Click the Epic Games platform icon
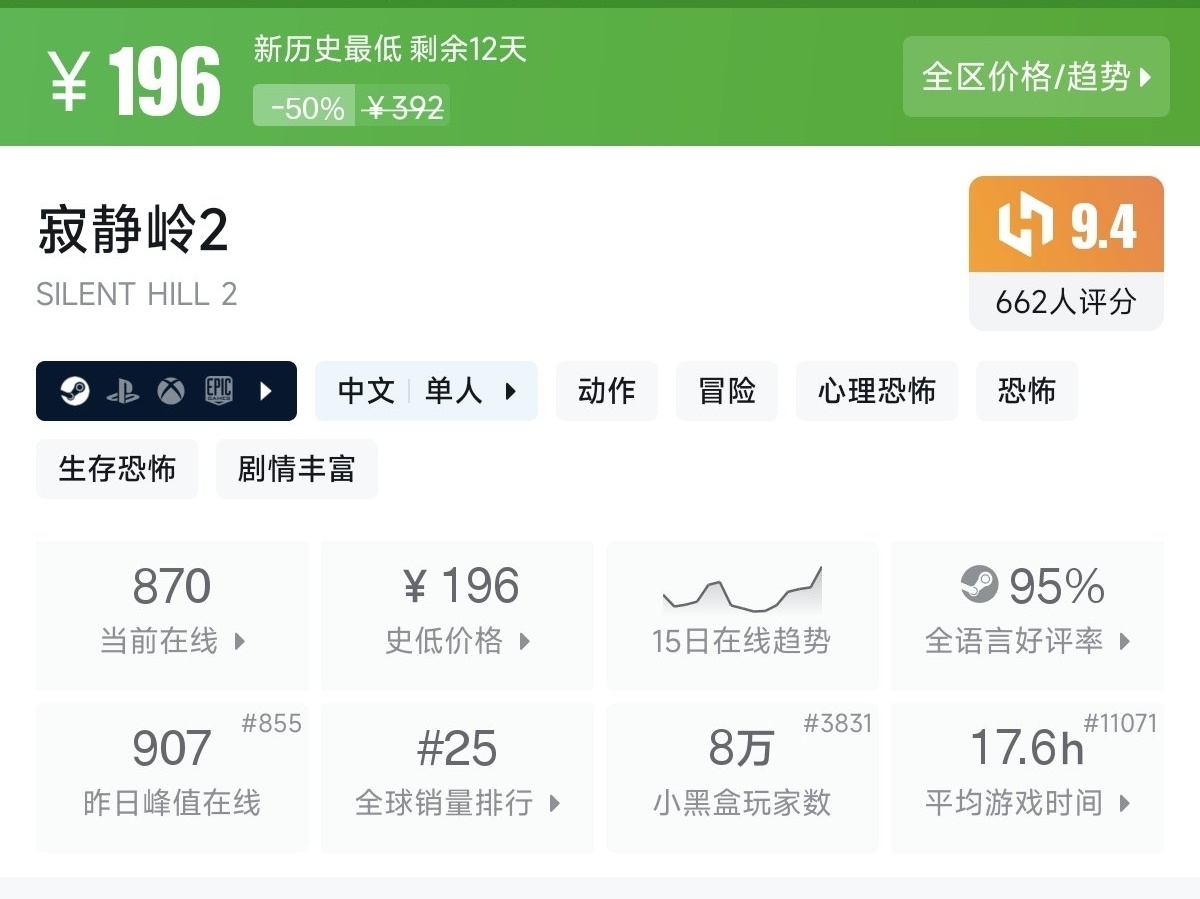Image resolution: width=1200 pixels, height=899 pixels. (x=219, y=391)
